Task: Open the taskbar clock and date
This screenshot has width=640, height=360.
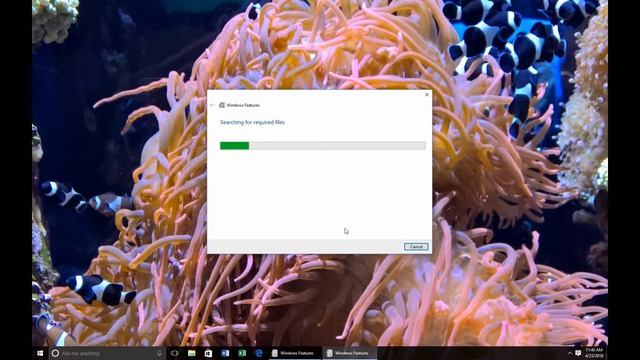Action: tap(594, 353)
